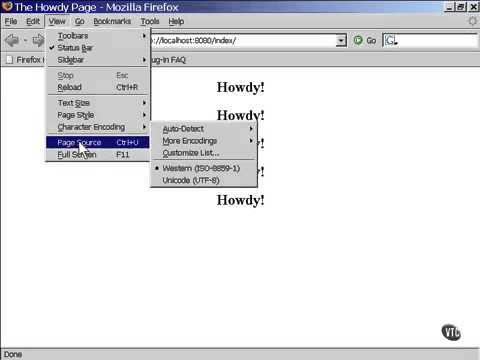This screenshot has width=480, height=360.
Task: Expand the Sidebar submenu
Action: 97,60
